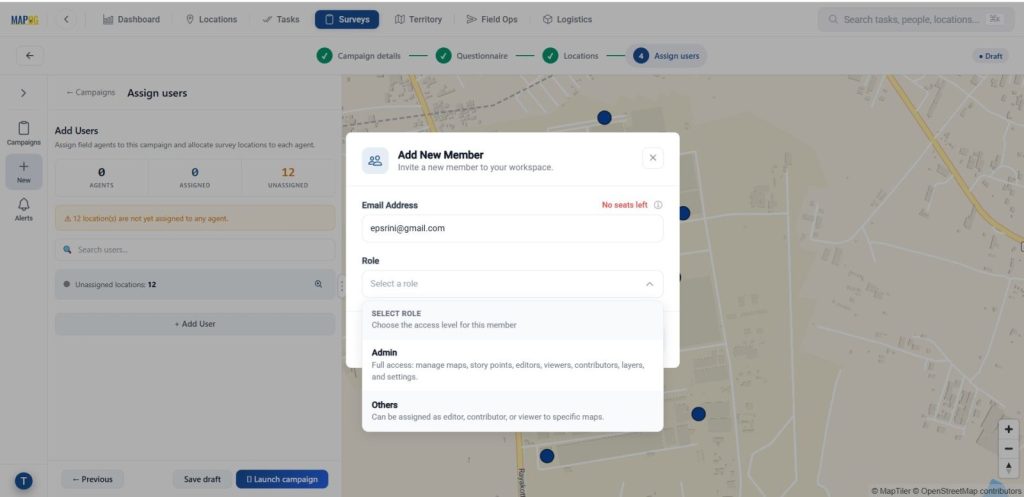Screen dimensions: 1024x497
Task: Click the Add New Member people icon
Action: pyautogui.click(x=375, y=161)
